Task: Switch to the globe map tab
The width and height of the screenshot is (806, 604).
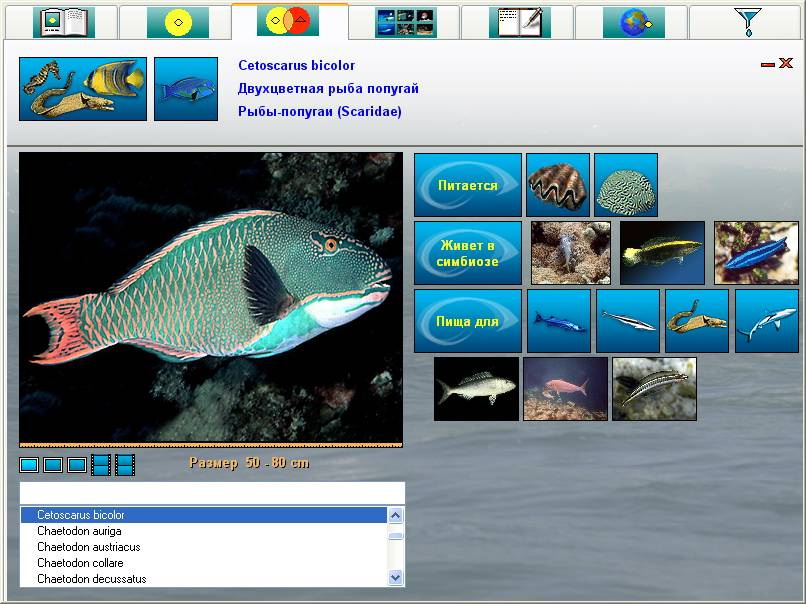Action: [x=634, y=23]
